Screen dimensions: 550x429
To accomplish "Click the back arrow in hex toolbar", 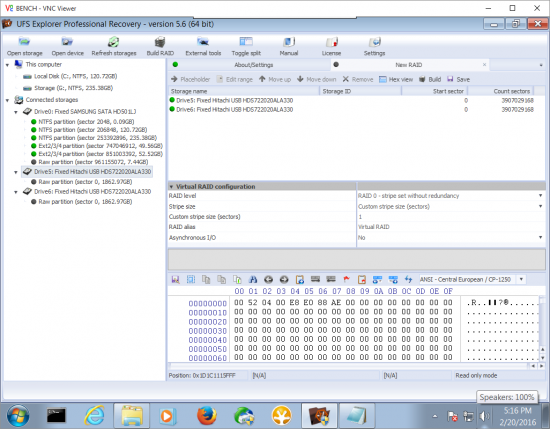I will point(268,280).
